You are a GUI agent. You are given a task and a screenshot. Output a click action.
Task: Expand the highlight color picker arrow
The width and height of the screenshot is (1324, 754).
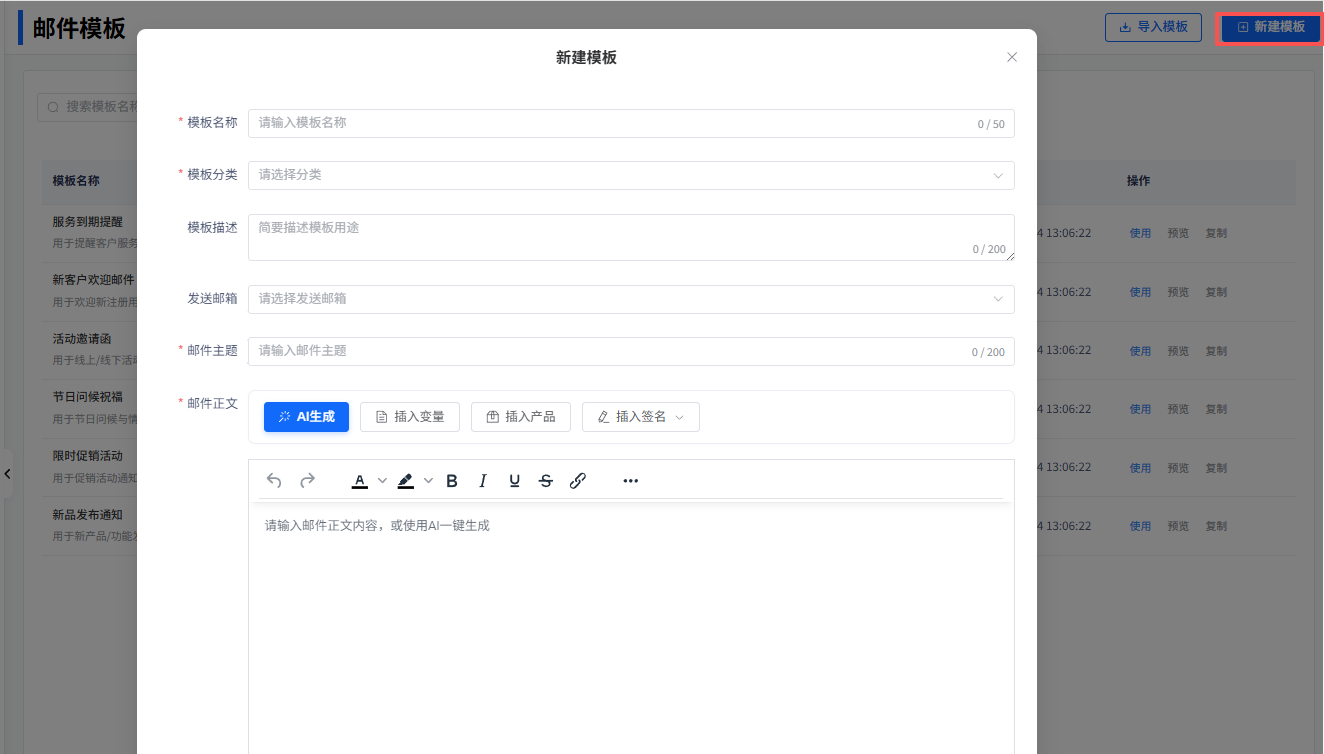[x=429, y=481]
